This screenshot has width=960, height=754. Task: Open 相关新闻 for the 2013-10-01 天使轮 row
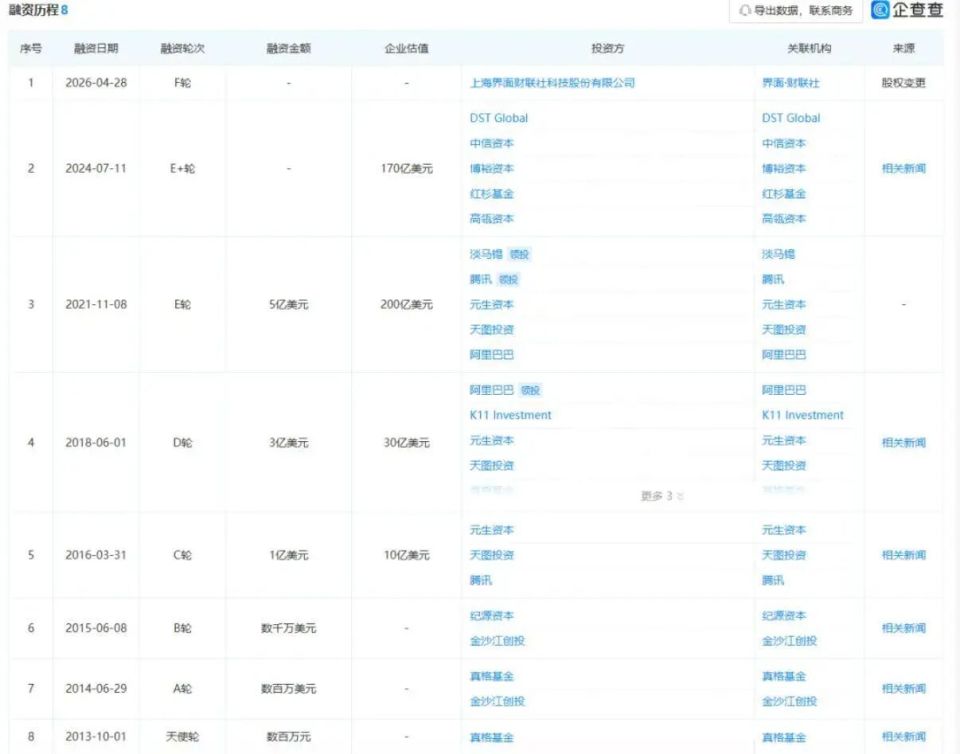tap(904, 736)
